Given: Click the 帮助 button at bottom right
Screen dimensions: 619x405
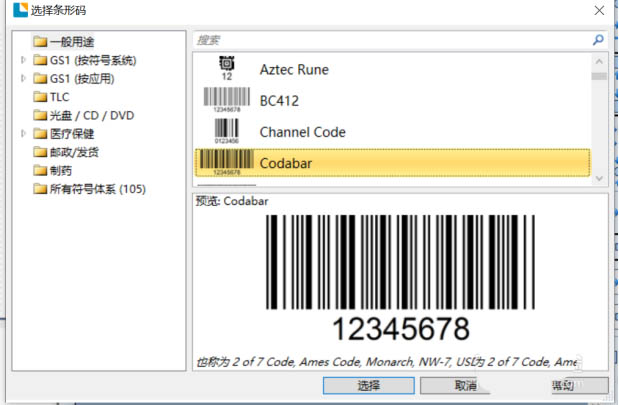Looking at the screenshot, I should 580,385.
